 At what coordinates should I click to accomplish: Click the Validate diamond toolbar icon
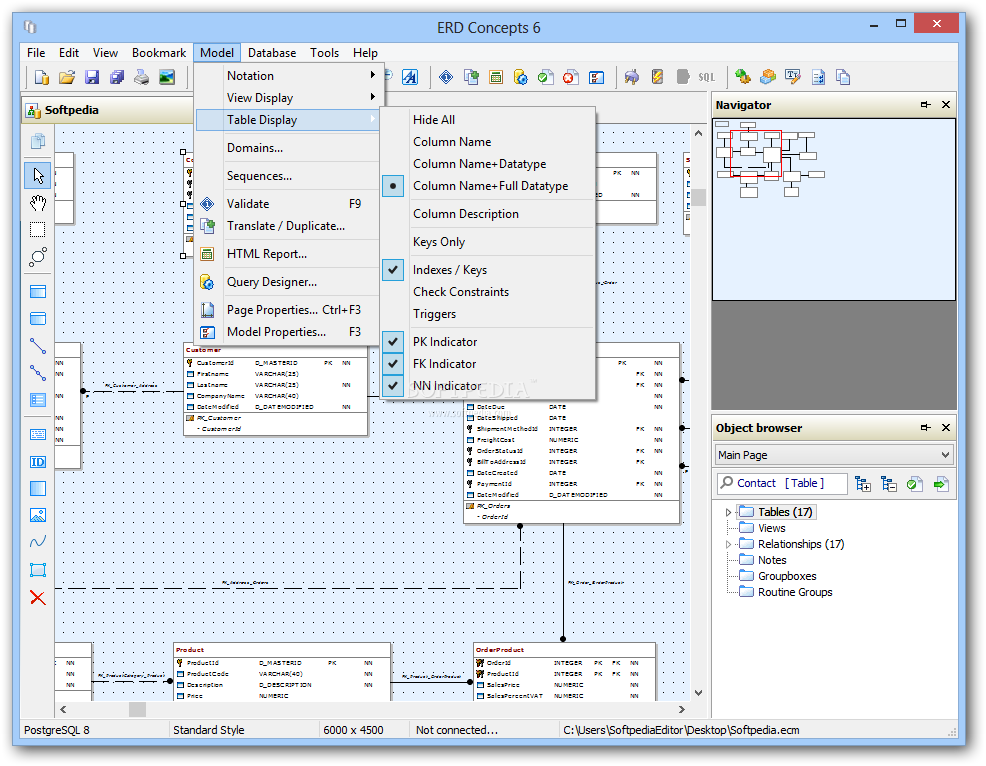[x=446, y=77]
